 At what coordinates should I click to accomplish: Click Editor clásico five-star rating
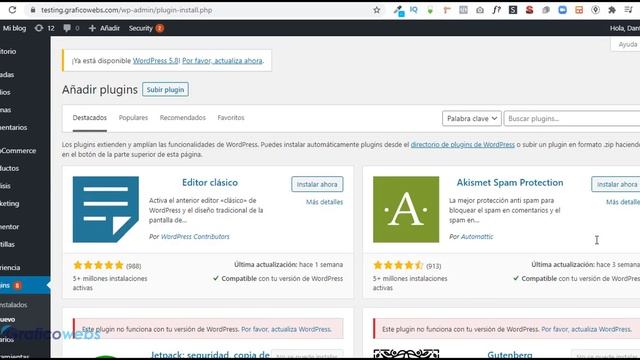[98, 265]
